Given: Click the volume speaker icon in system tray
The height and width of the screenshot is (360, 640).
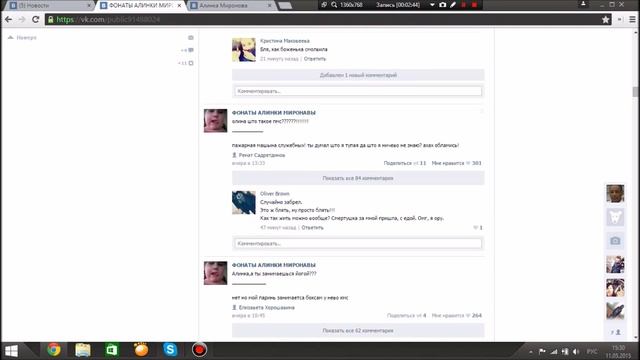Looking at the screenshot, I should pos(576,351).
